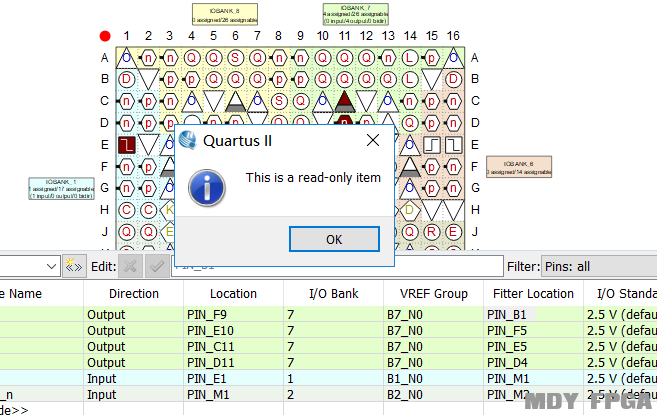Open the Filter 'Pins: all' dropdown
Viewport: 657px width, 415px height.
(x=598, y=267)
